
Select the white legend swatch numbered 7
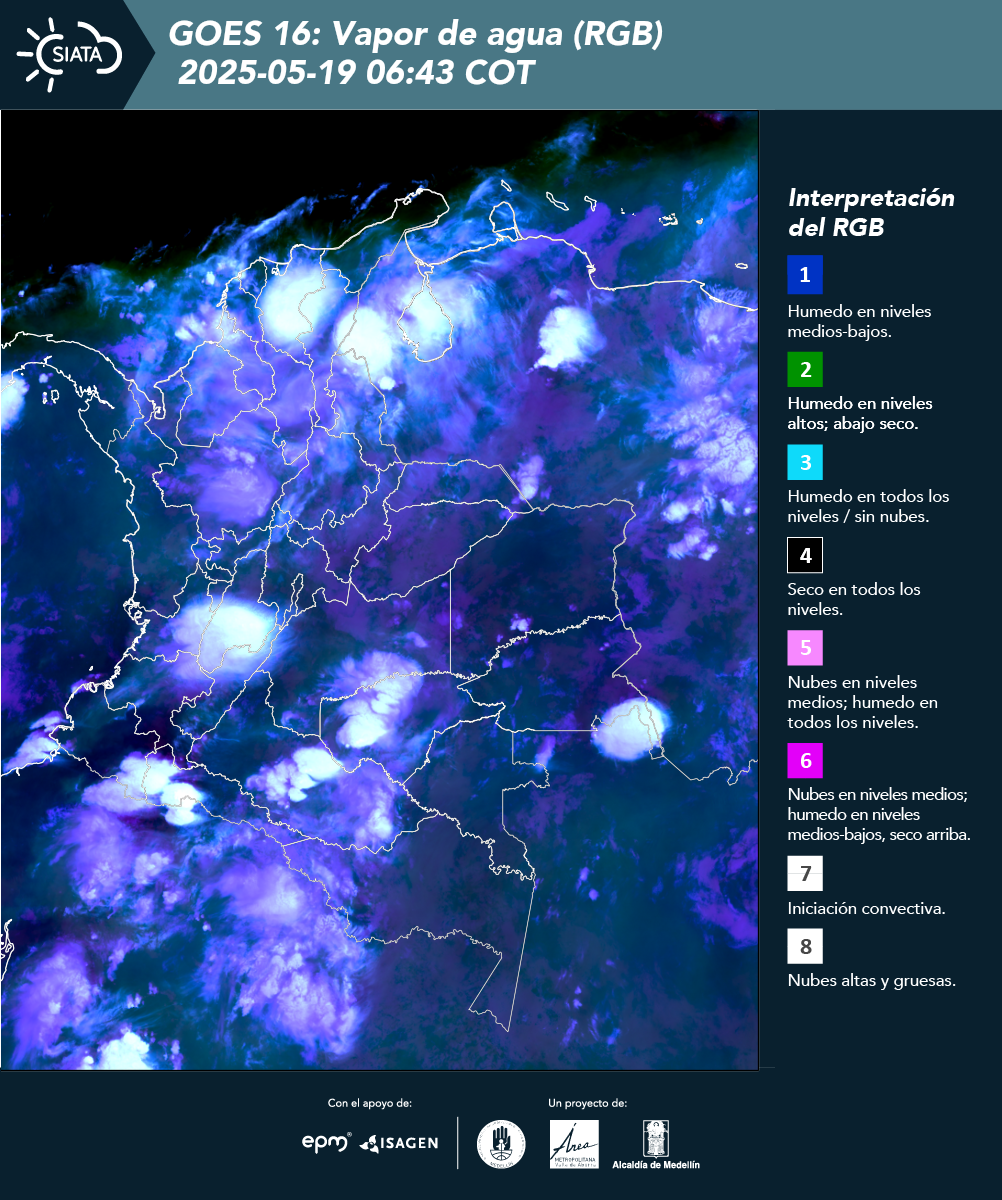tap(805, 873)
